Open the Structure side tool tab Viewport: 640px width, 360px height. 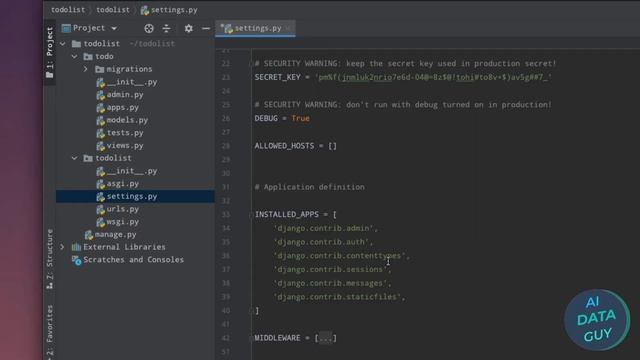coord(49,258)
